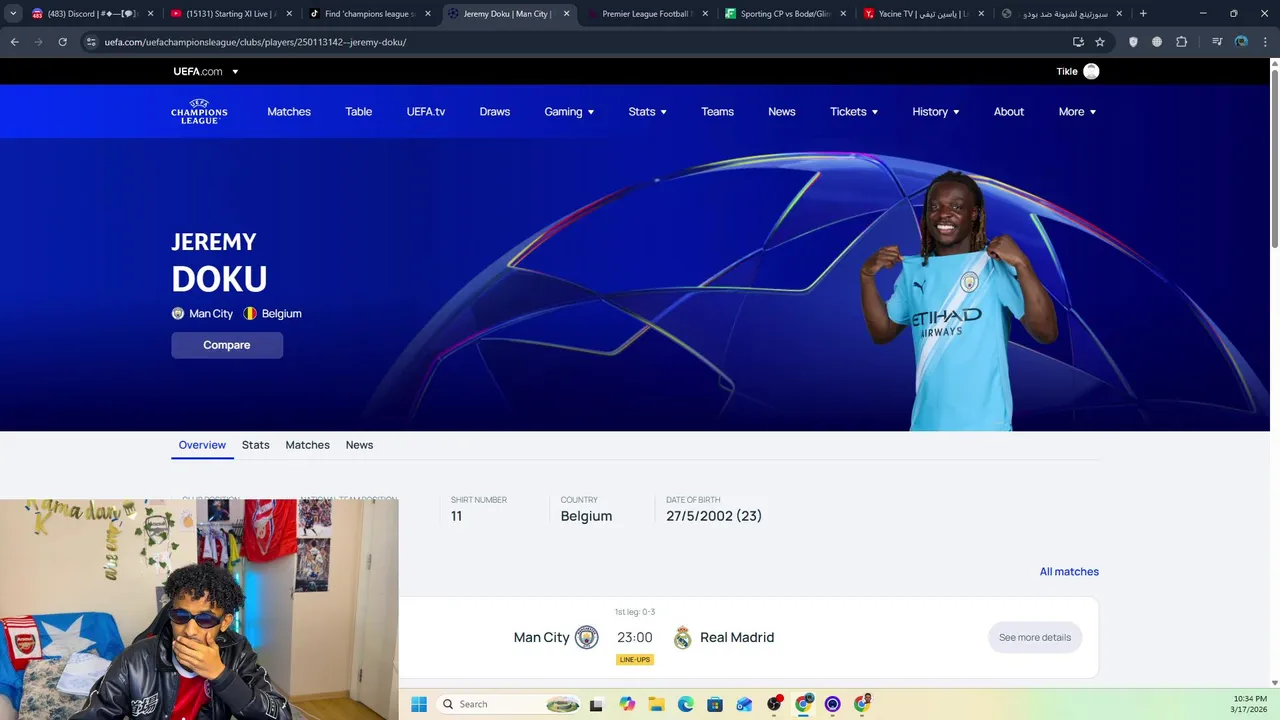The height and width of the screenshot is (720, 1280).
Task: Click the Man City club link under player name
Action: tap(202, 313)
